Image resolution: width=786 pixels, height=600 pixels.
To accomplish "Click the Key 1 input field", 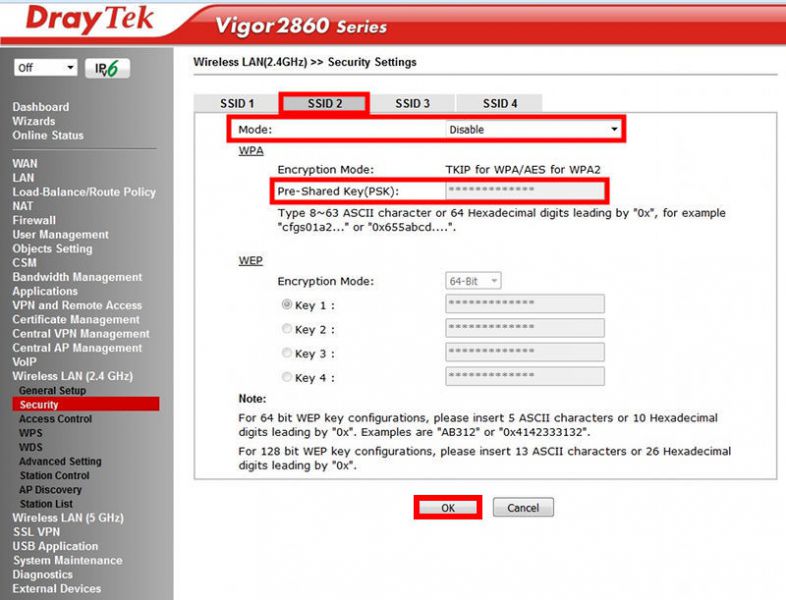I will (524, 304).
